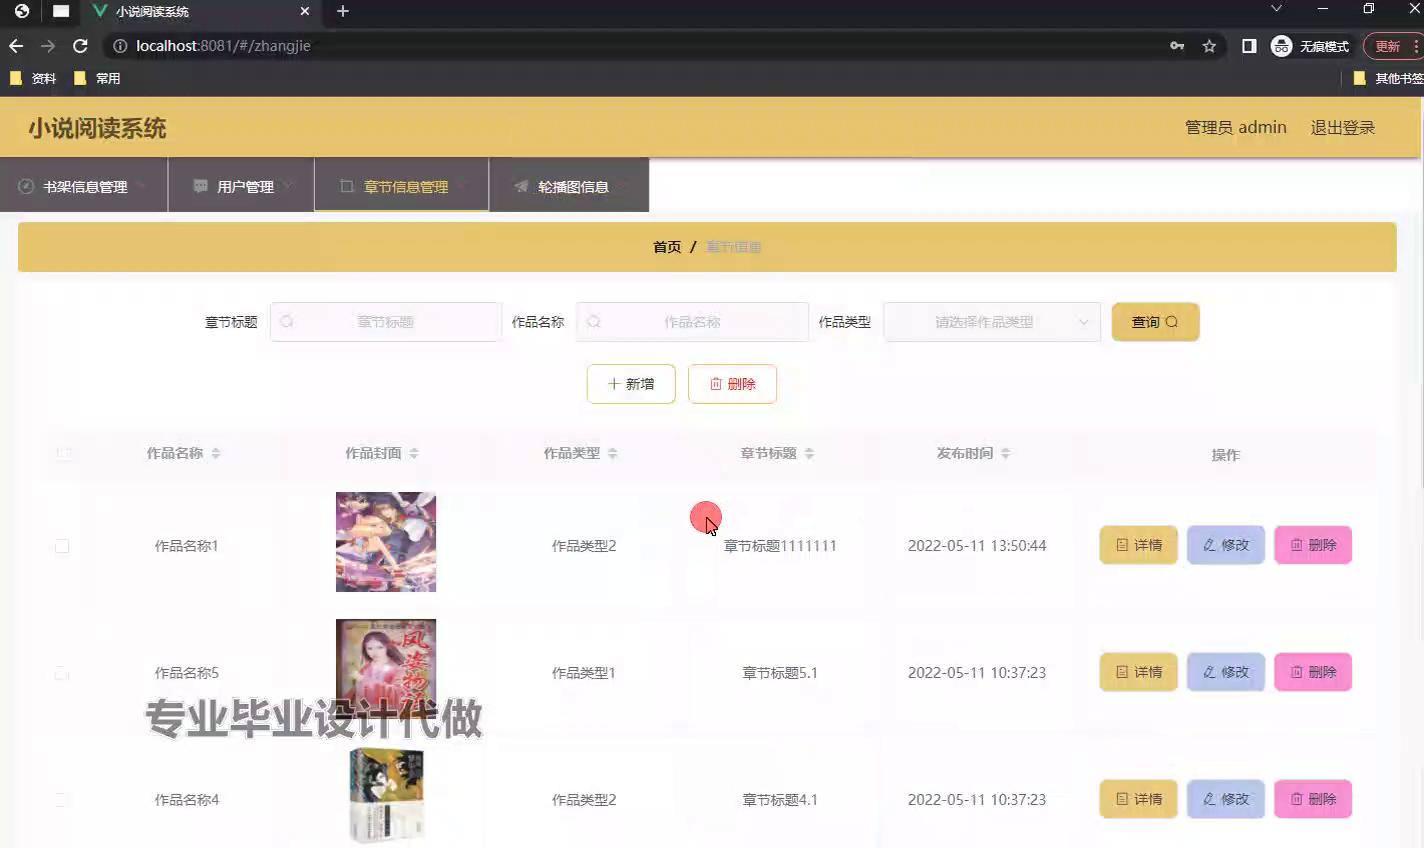Open the saved passwords key icon
Viewport: 1424px width, 848px height.
[x=1177, y=46]
